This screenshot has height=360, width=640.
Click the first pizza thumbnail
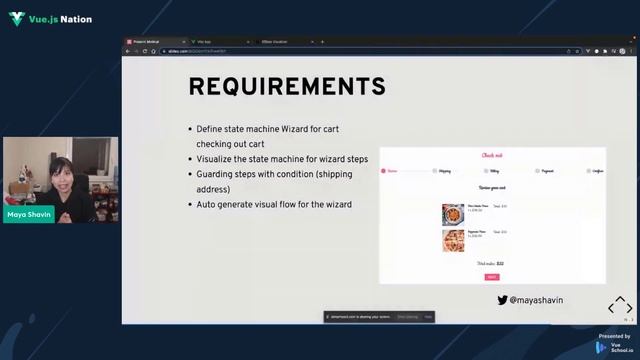[453, 215]
